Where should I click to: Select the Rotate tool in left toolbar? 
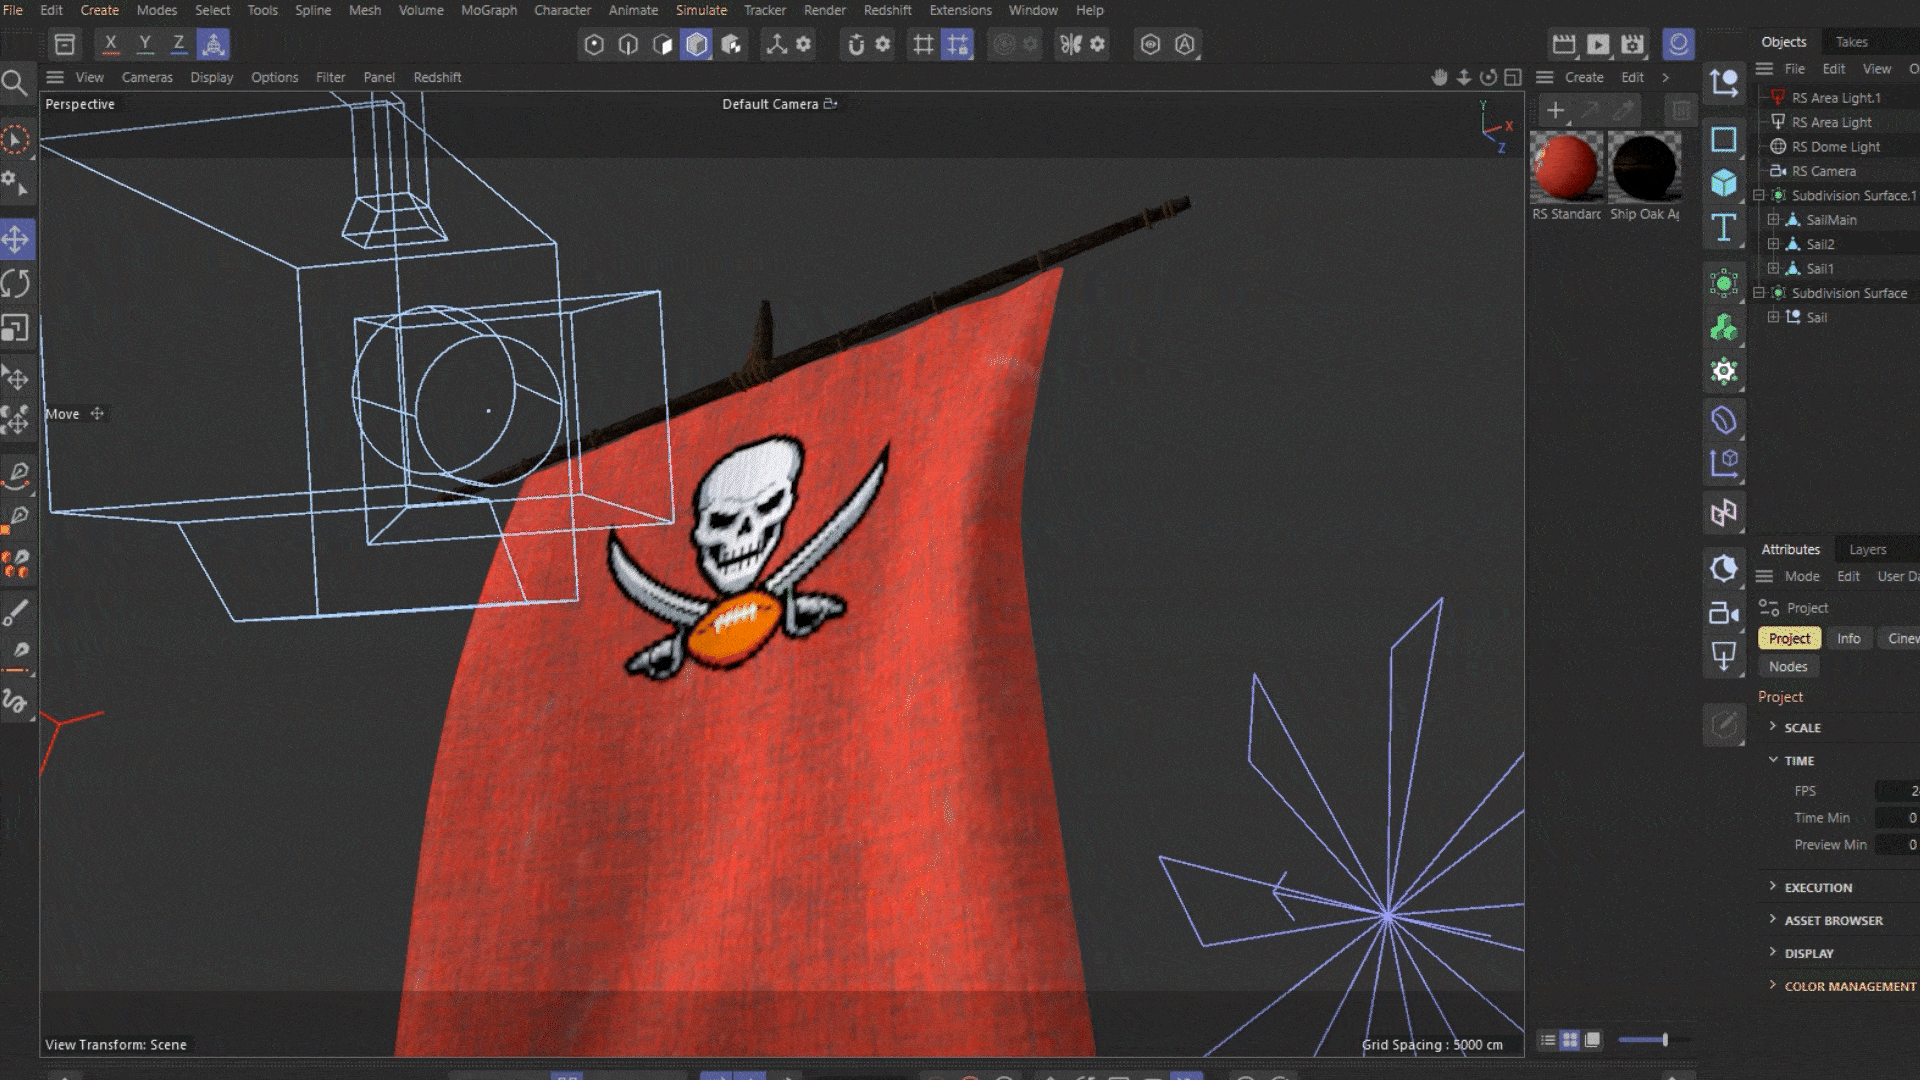coord(16,284)
